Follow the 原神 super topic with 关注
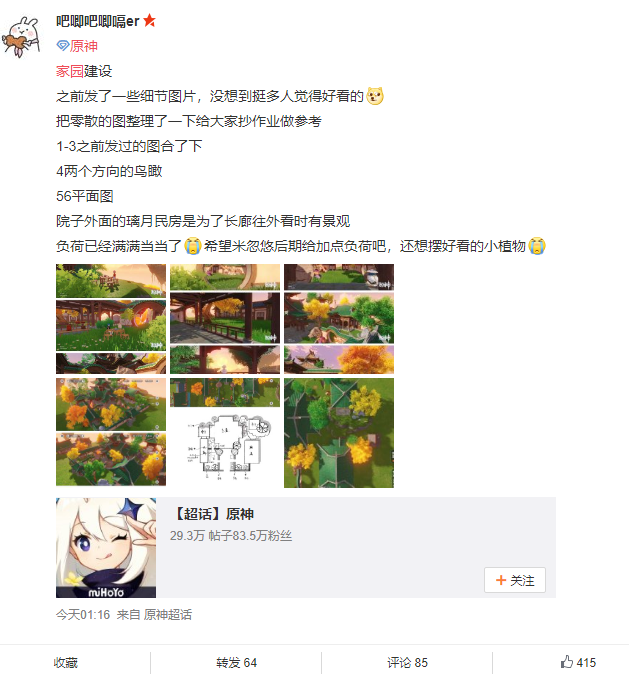This screenshot has width=629, height=680. point(515,580)
